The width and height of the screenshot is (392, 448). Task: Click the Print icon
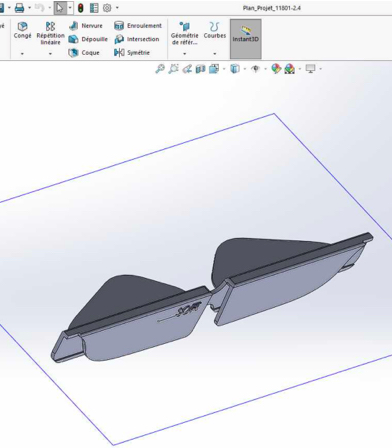20,8
